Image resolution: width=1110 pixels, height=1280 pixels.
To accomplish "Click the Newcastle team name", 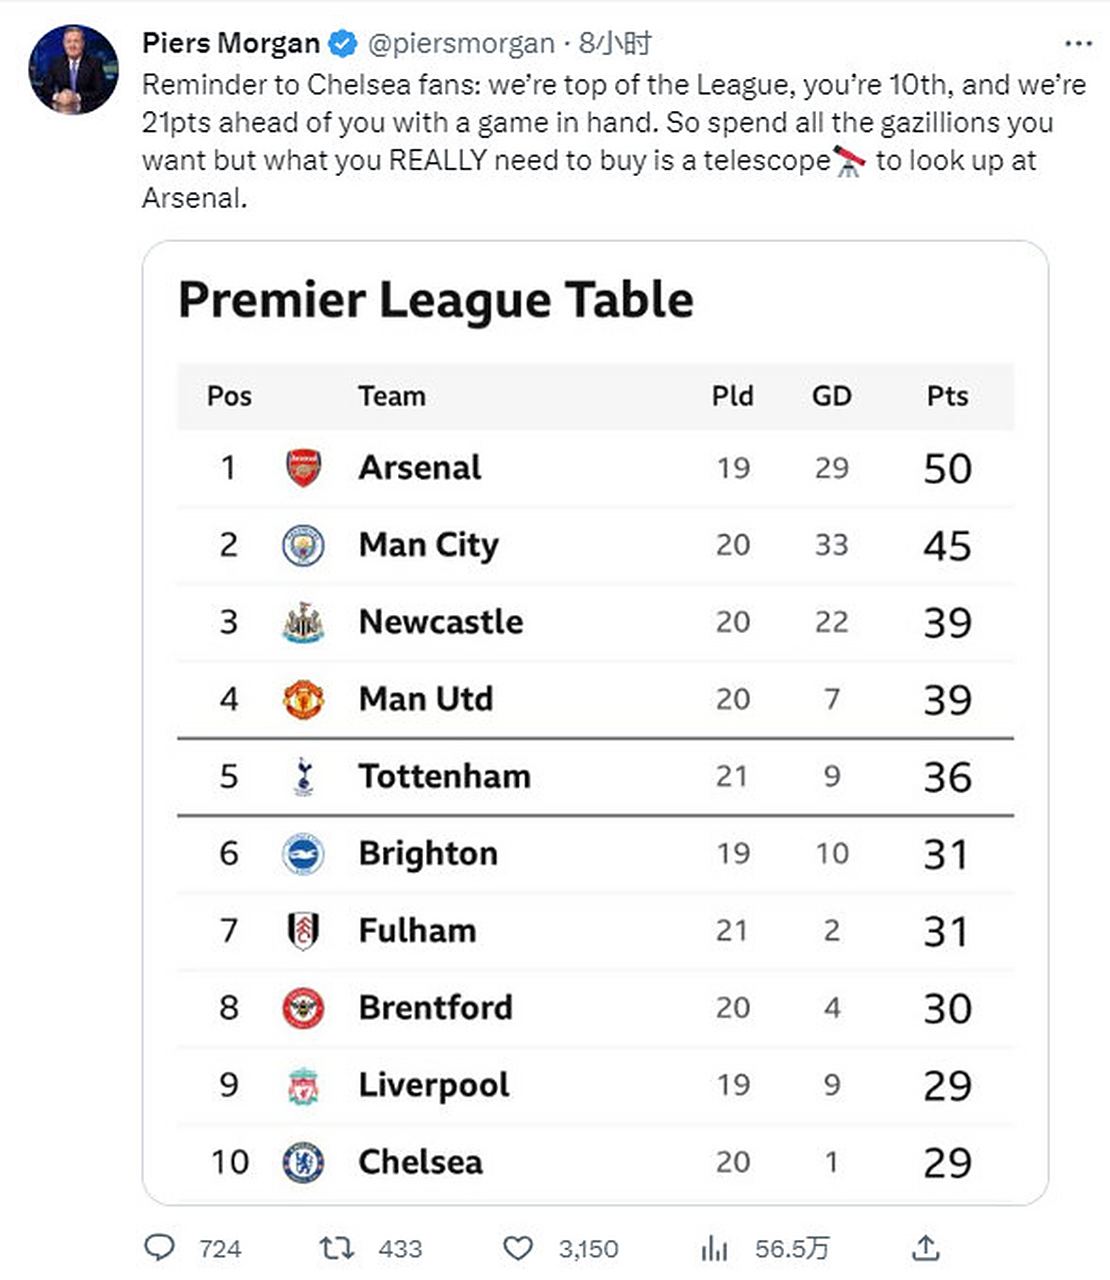I will pyautogui.click(x=441, y=622).
